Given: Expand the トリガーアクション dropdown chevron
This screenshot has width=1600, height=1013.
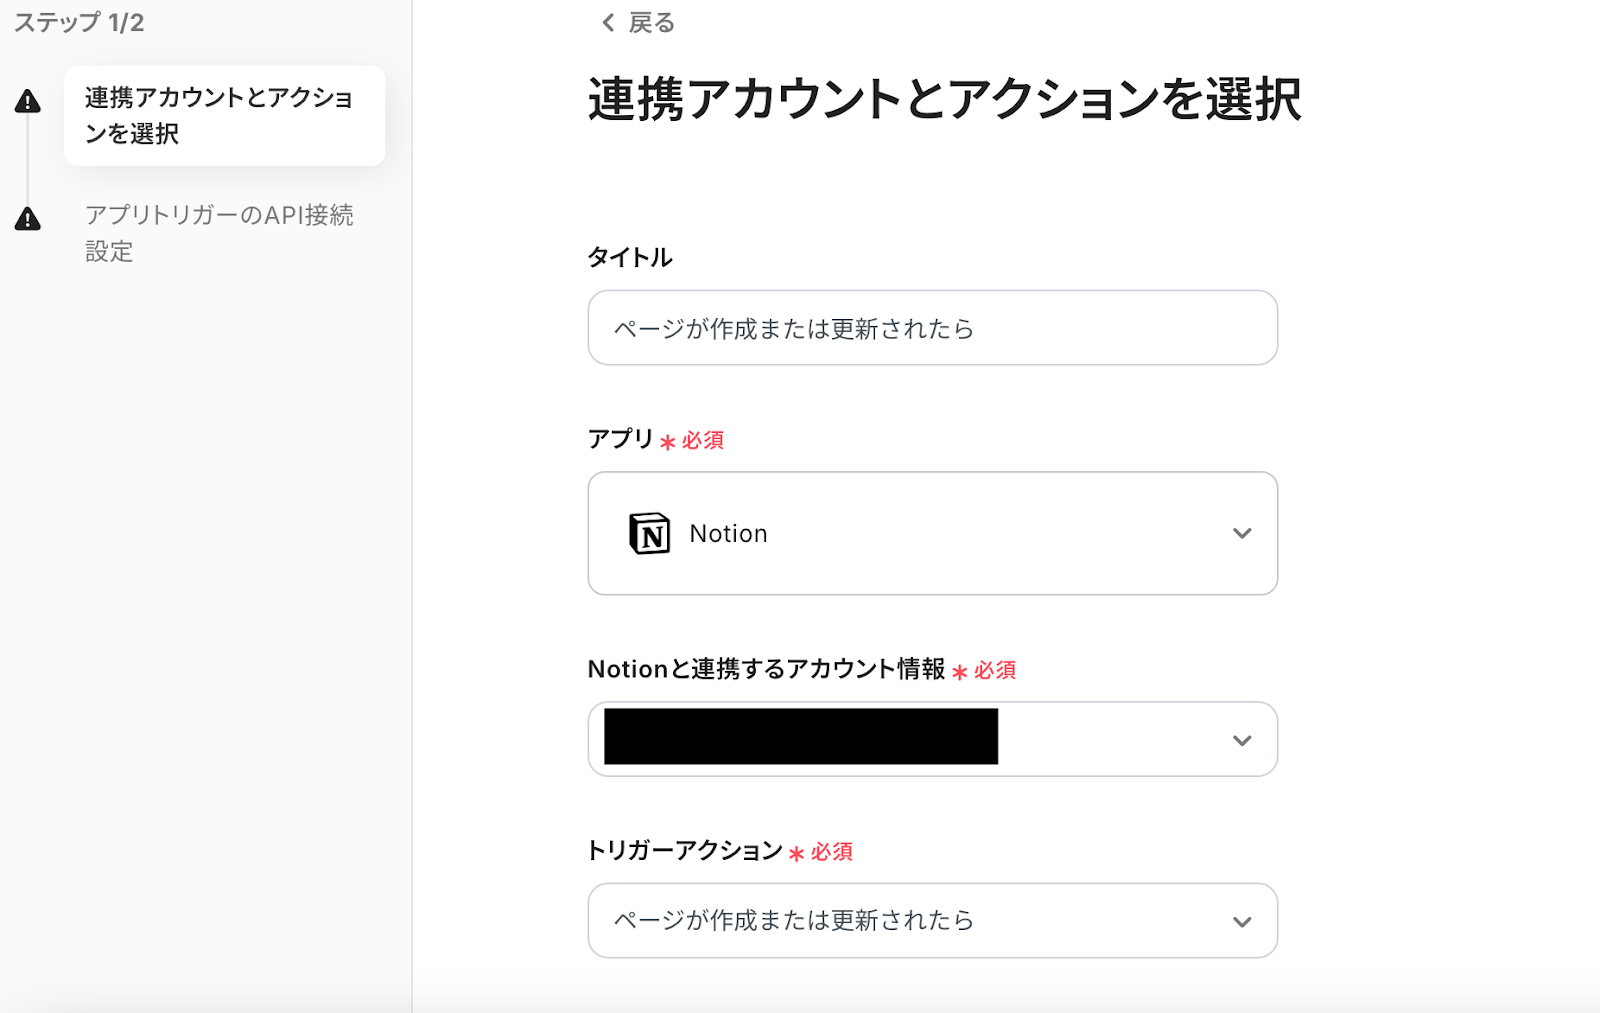Looking at the screenshot, I should pos(1242,922).
